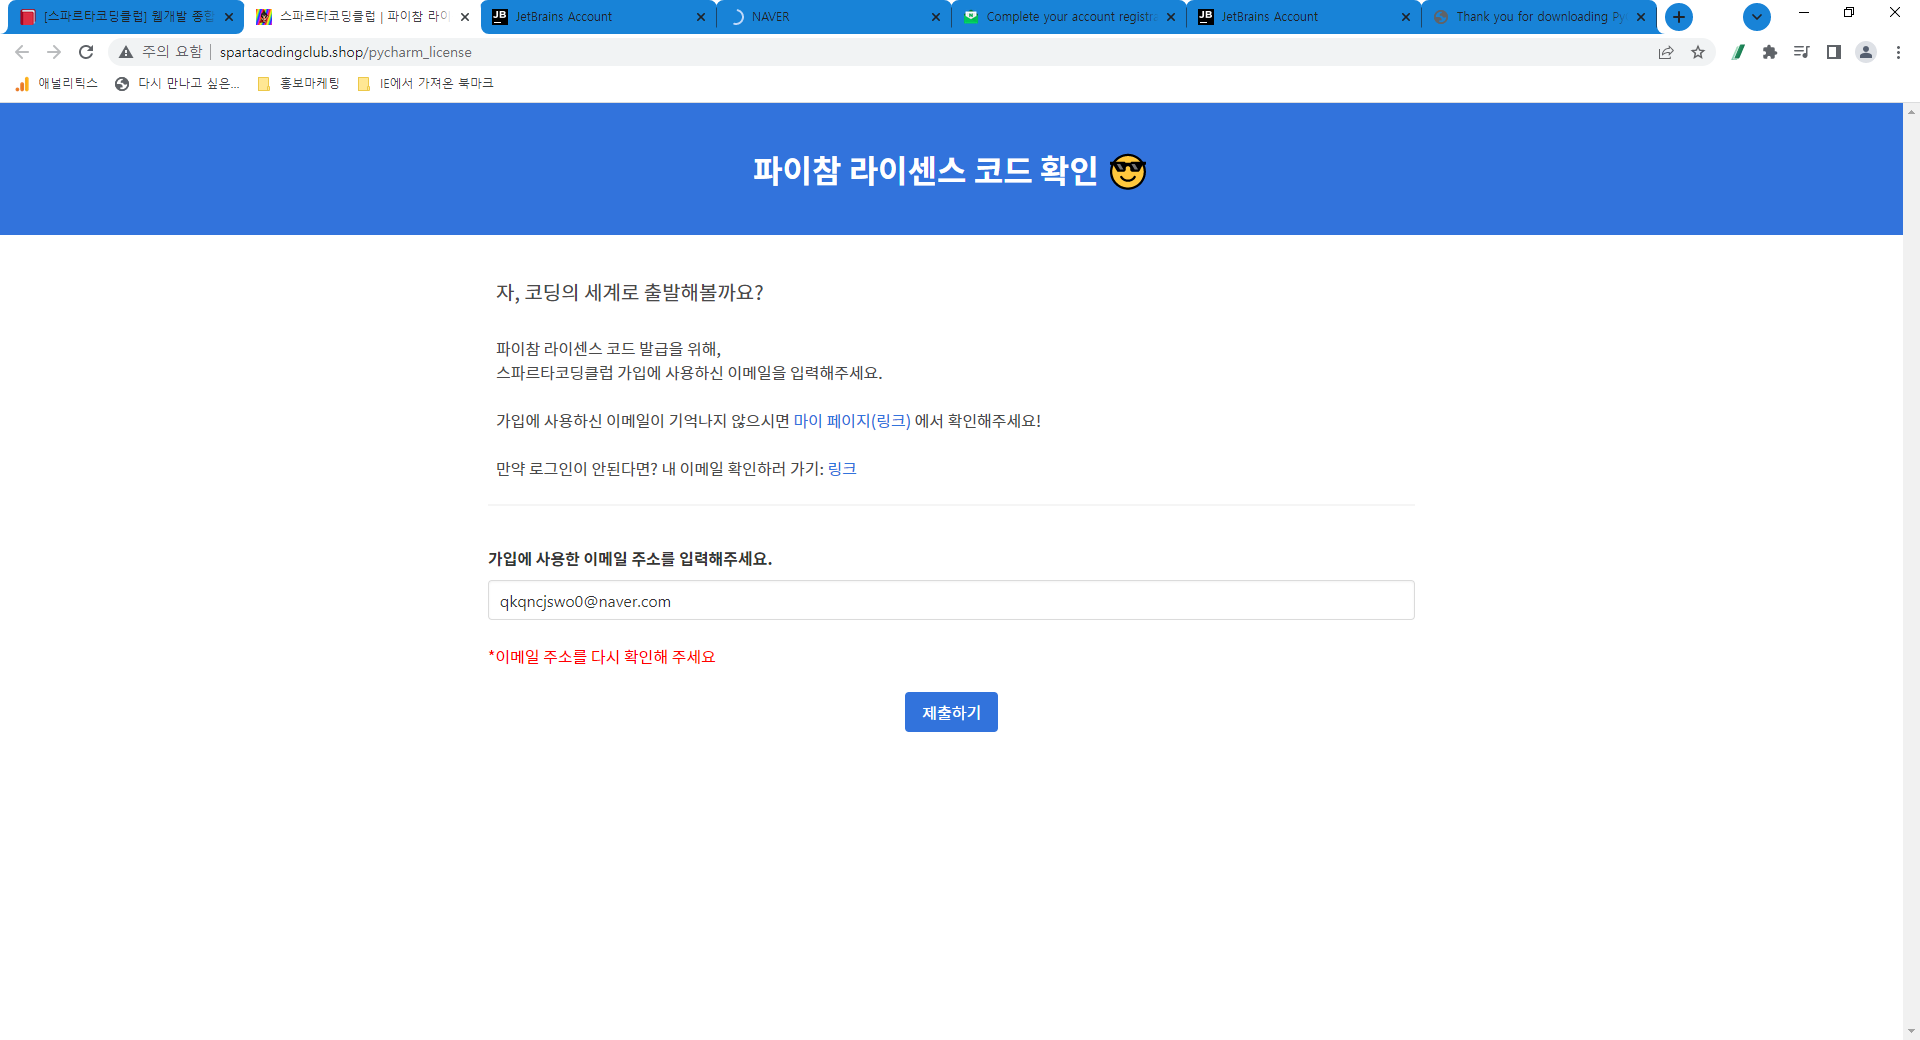Click the red 이메일 주소를 다시 확인해 주세요 message
Screen dimensions: 1920x1040
click(x=602, y=657)
